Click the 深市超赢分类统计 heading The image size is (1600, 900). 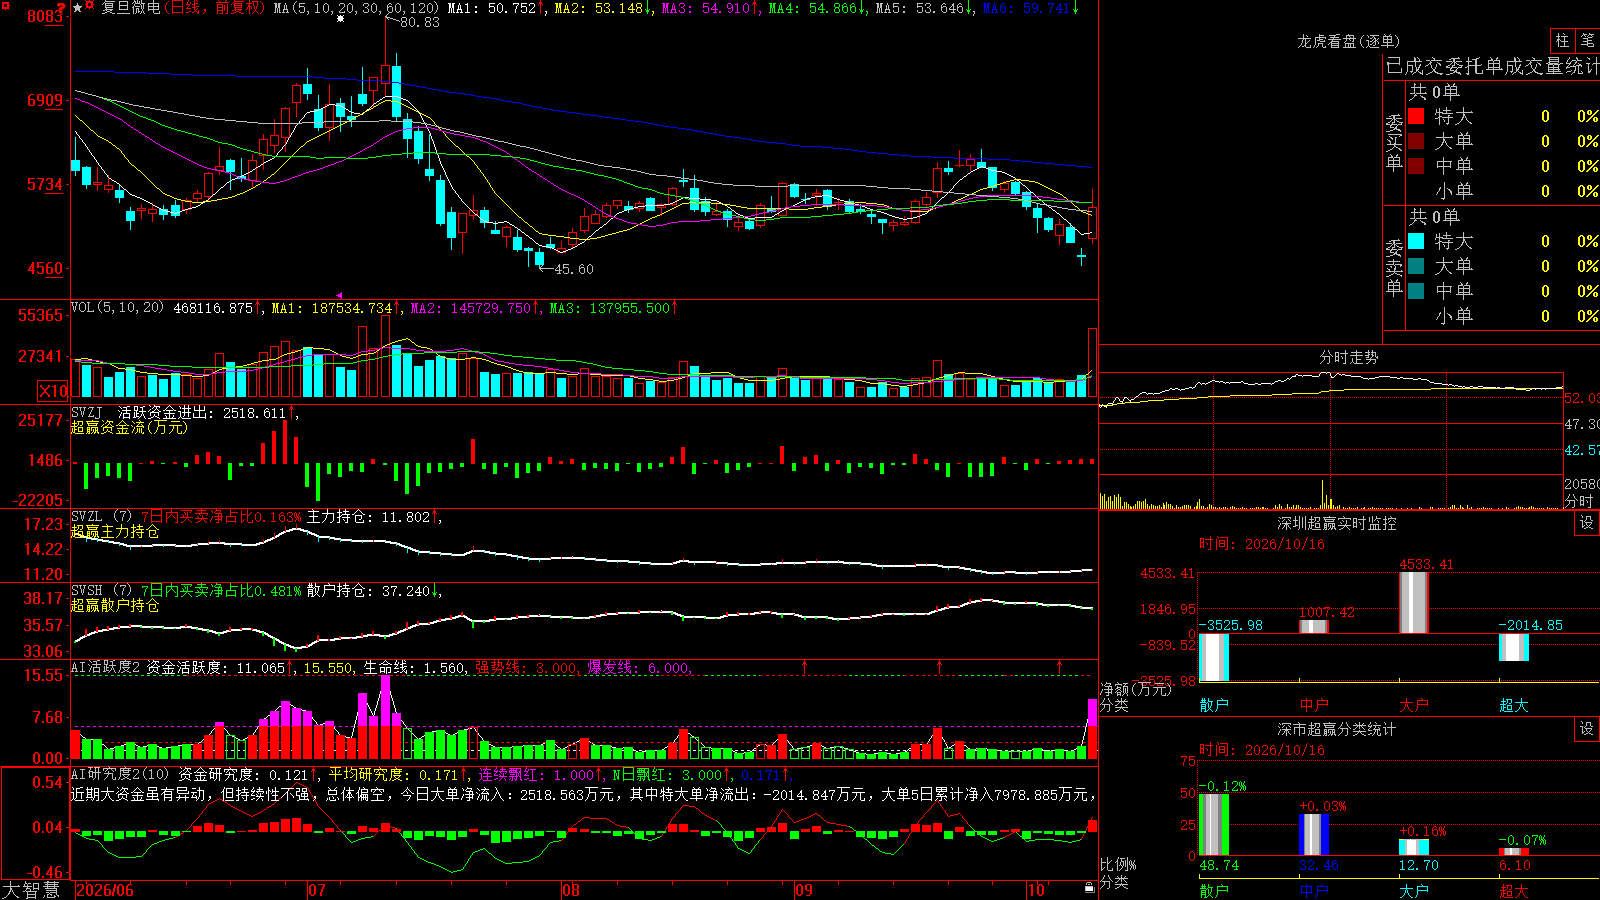pyautogui.click(x=1337, y=729)
